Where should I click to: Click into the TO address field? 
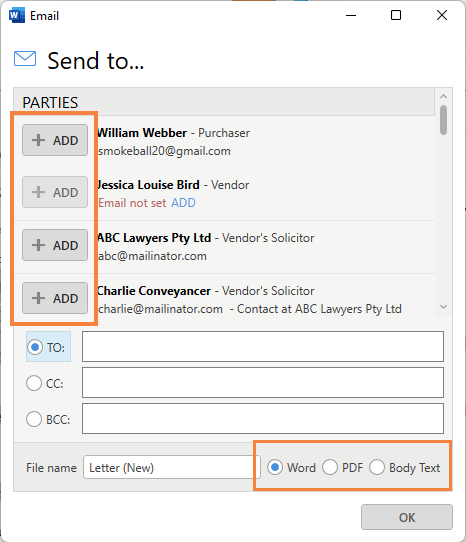coord(263,346)
